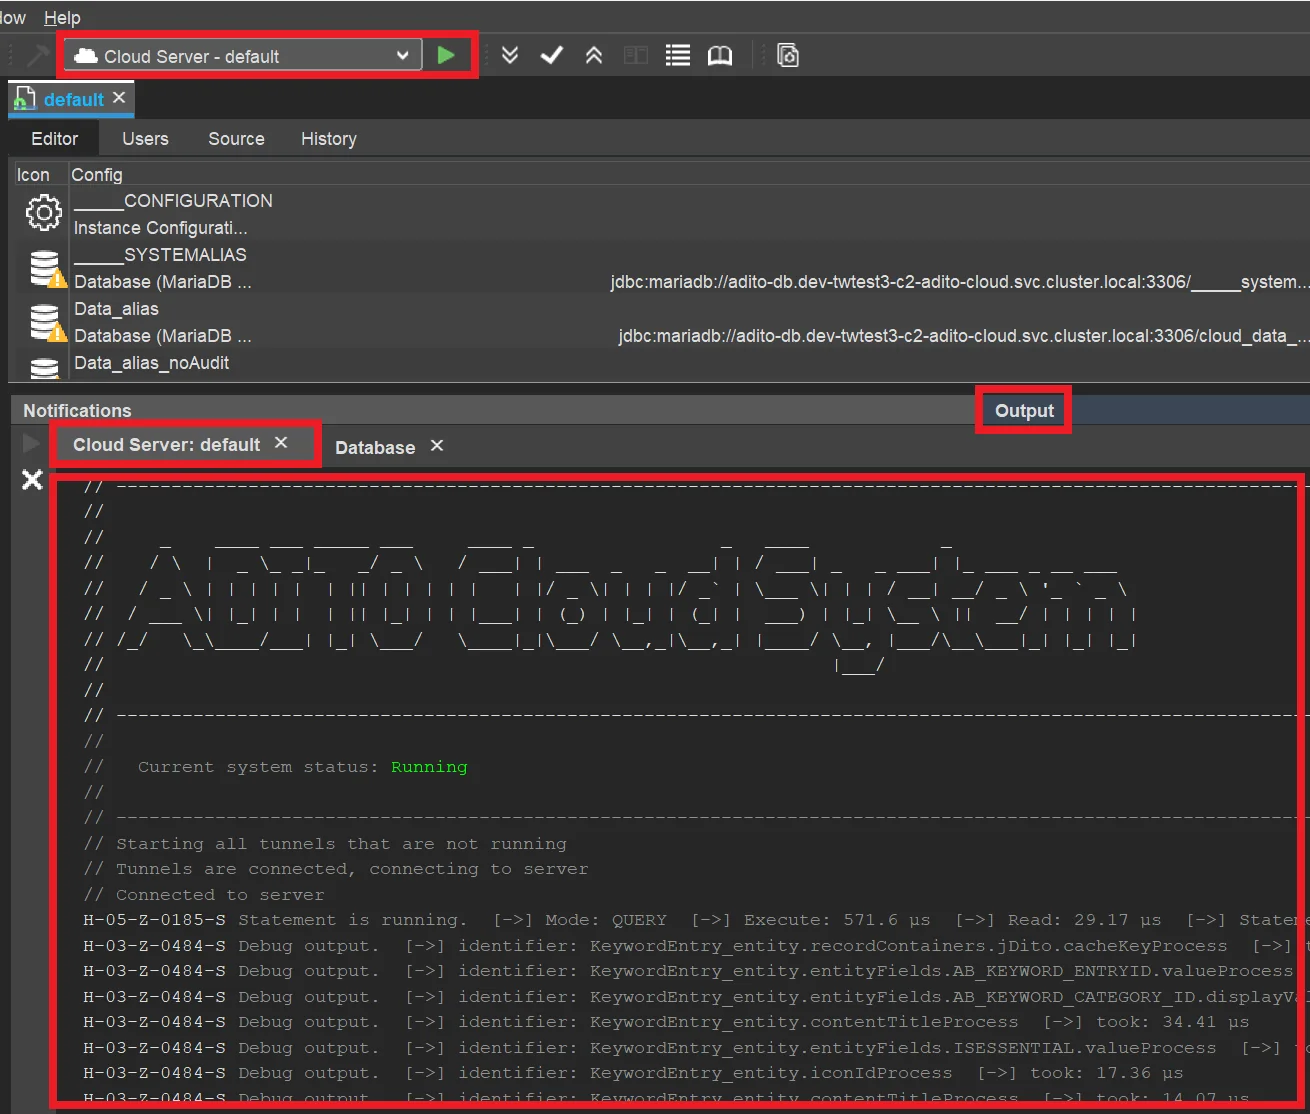Click the greyed side-by-side view icon

[x=636, y=55]
